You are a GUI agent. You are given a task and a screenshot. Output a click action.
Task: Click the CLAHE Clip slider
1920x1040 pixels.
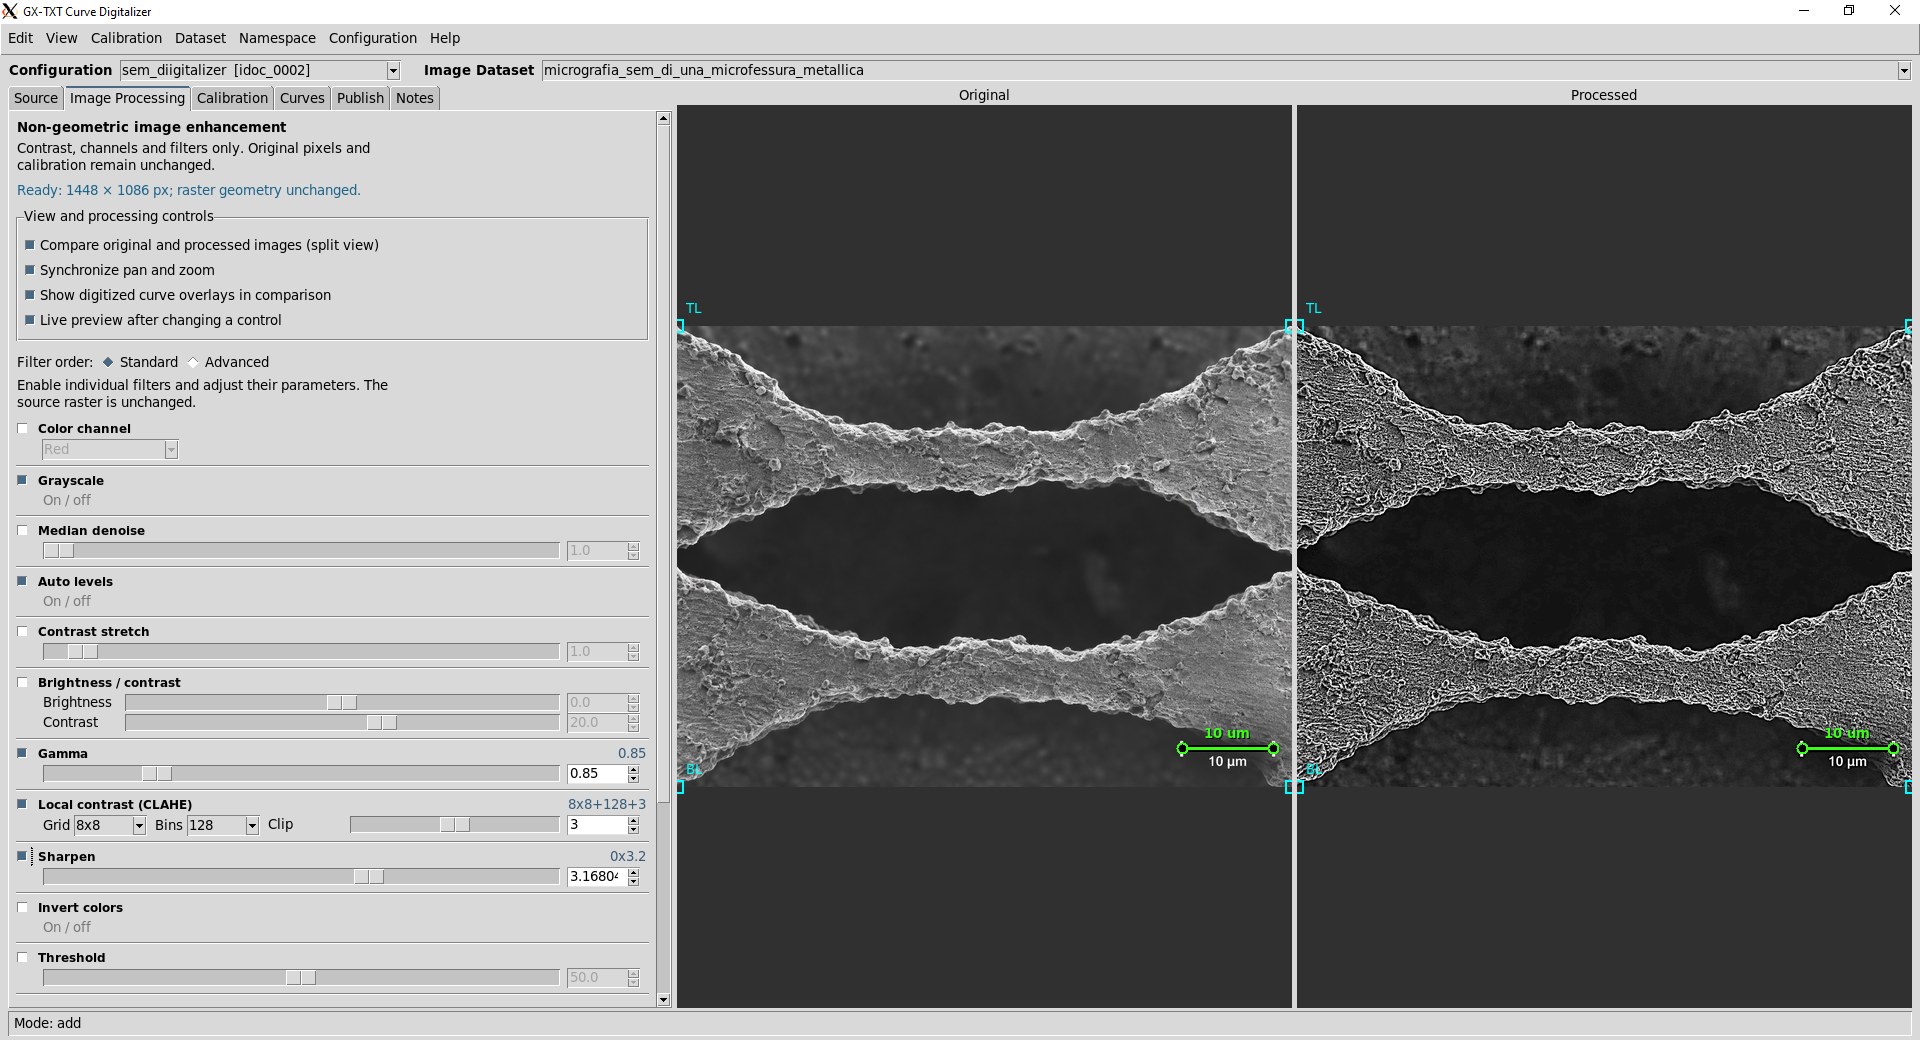454,824
